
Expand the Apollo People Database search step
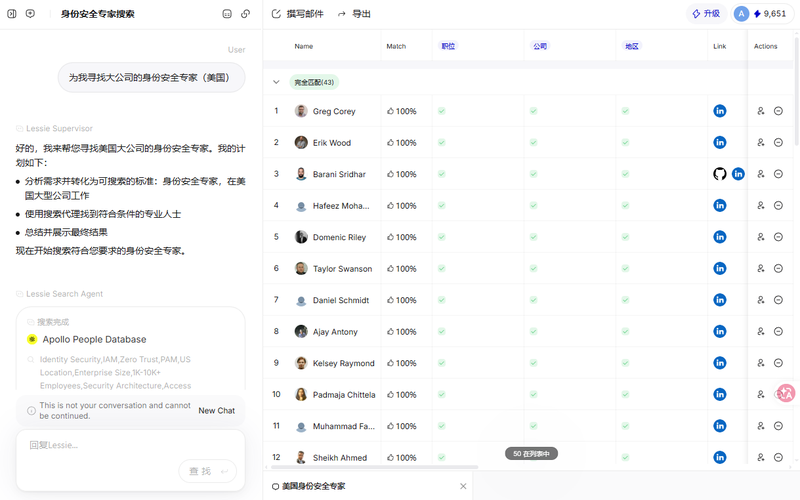[94, 339]
